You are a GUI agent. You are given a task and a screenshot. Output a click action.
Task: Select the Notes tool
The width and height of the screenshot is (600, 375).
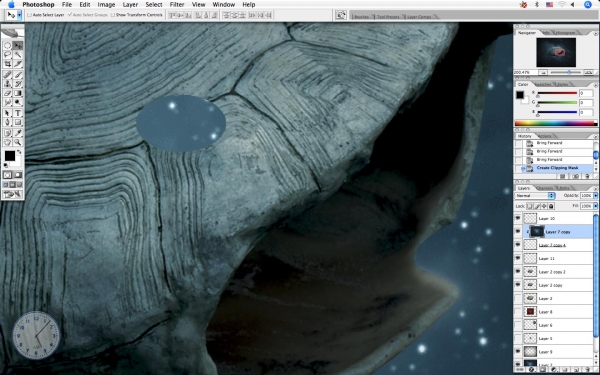tap(7, 133)
